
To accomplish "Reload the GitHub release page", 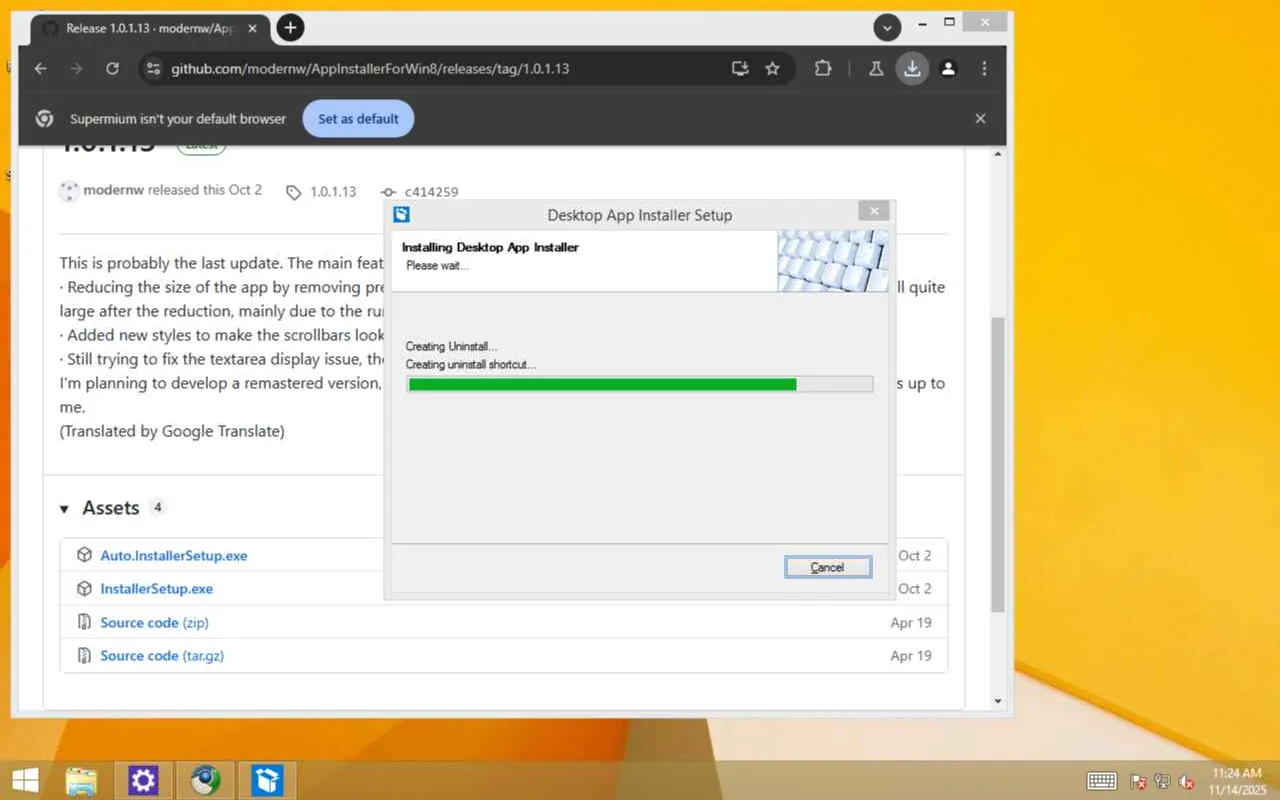I will (x=112, y=69).
